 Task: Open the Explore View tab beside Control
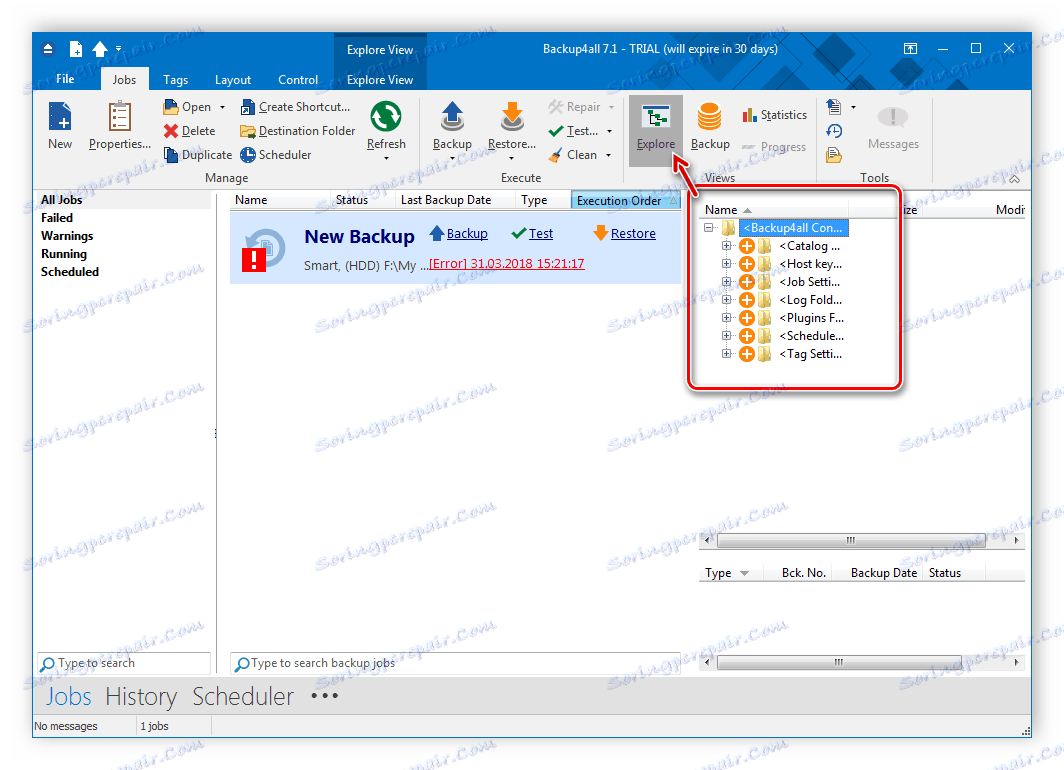[380, 79]
